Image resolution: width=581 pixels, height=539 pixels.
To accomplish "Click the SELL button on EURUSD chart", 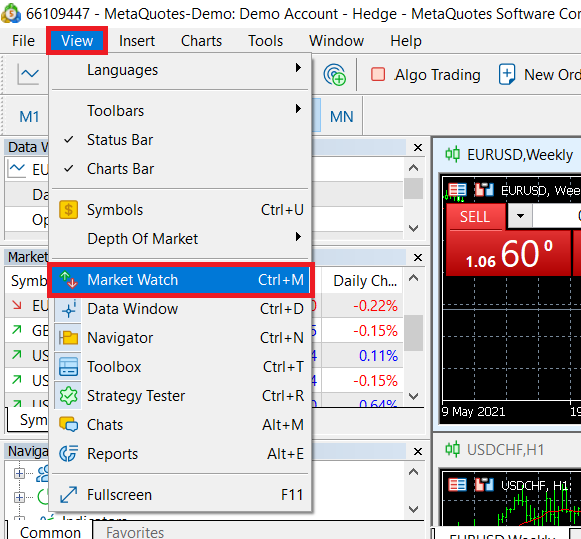I will click(475, 216).
